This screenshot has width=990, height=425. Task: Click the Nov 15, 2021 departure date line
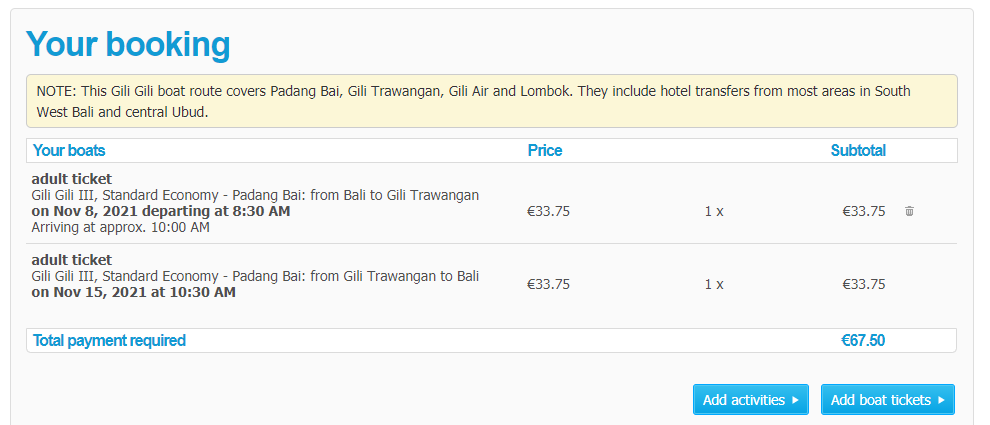pyautogui.click(x=134, y=292)
